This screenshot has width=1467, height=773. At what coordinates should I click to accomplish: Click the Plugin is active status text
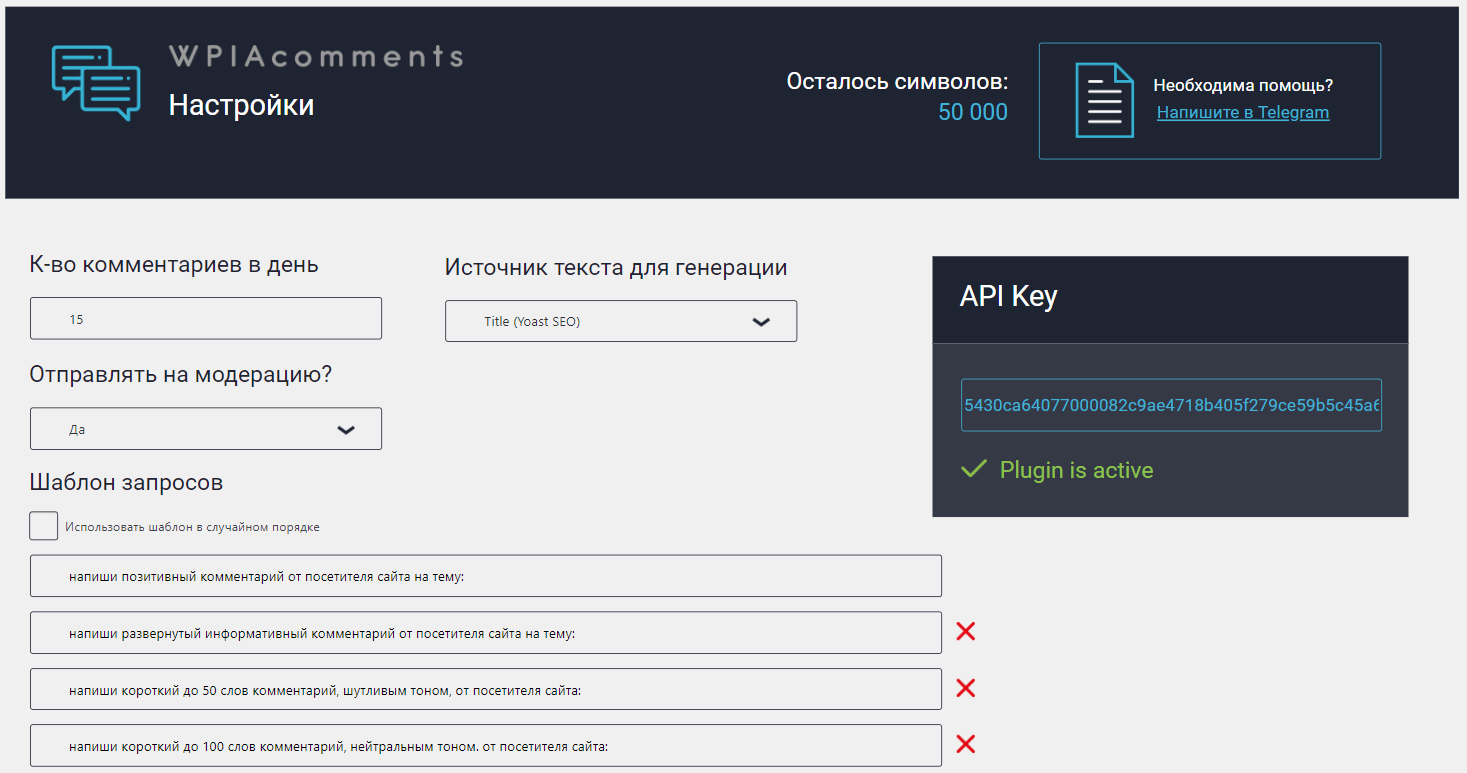pos(1076,470)
